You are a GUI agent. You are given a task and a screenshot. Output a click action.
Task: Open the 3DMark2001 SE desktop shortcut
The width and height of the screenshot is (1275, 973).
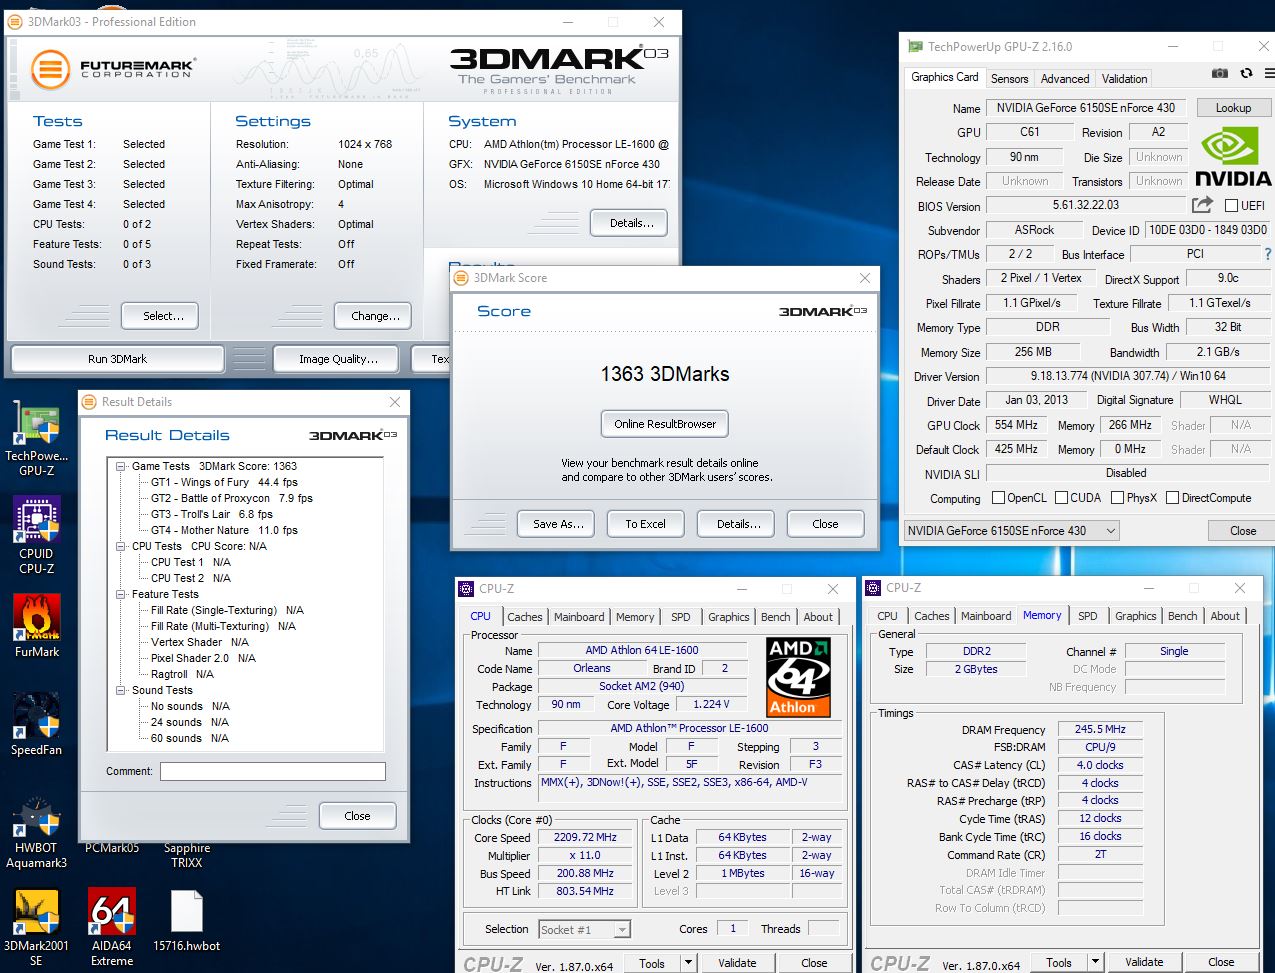36,927
